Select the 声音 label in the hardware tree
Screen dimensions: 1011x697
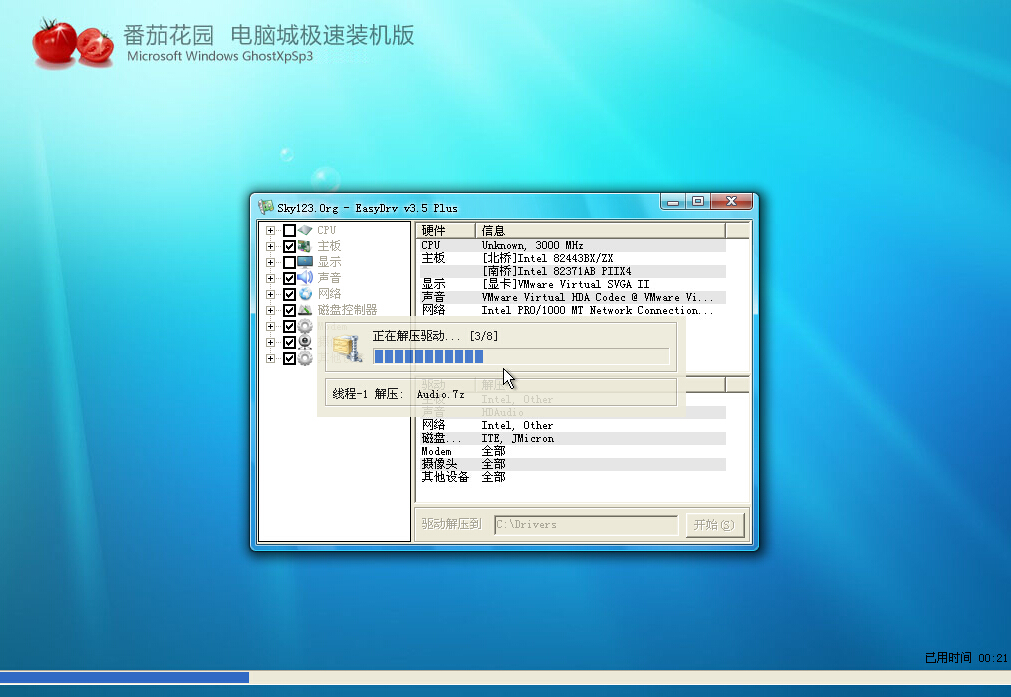pos(329,278)
